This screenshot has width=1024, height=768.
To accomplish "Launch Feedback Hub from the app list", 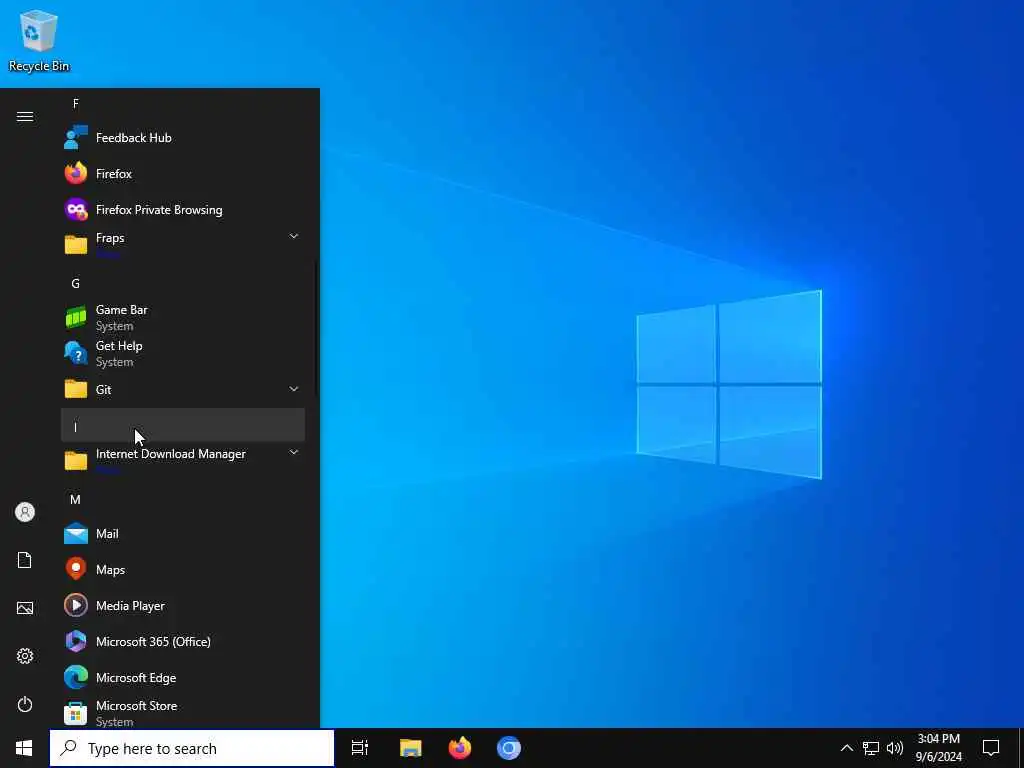I will pos(183,138).
